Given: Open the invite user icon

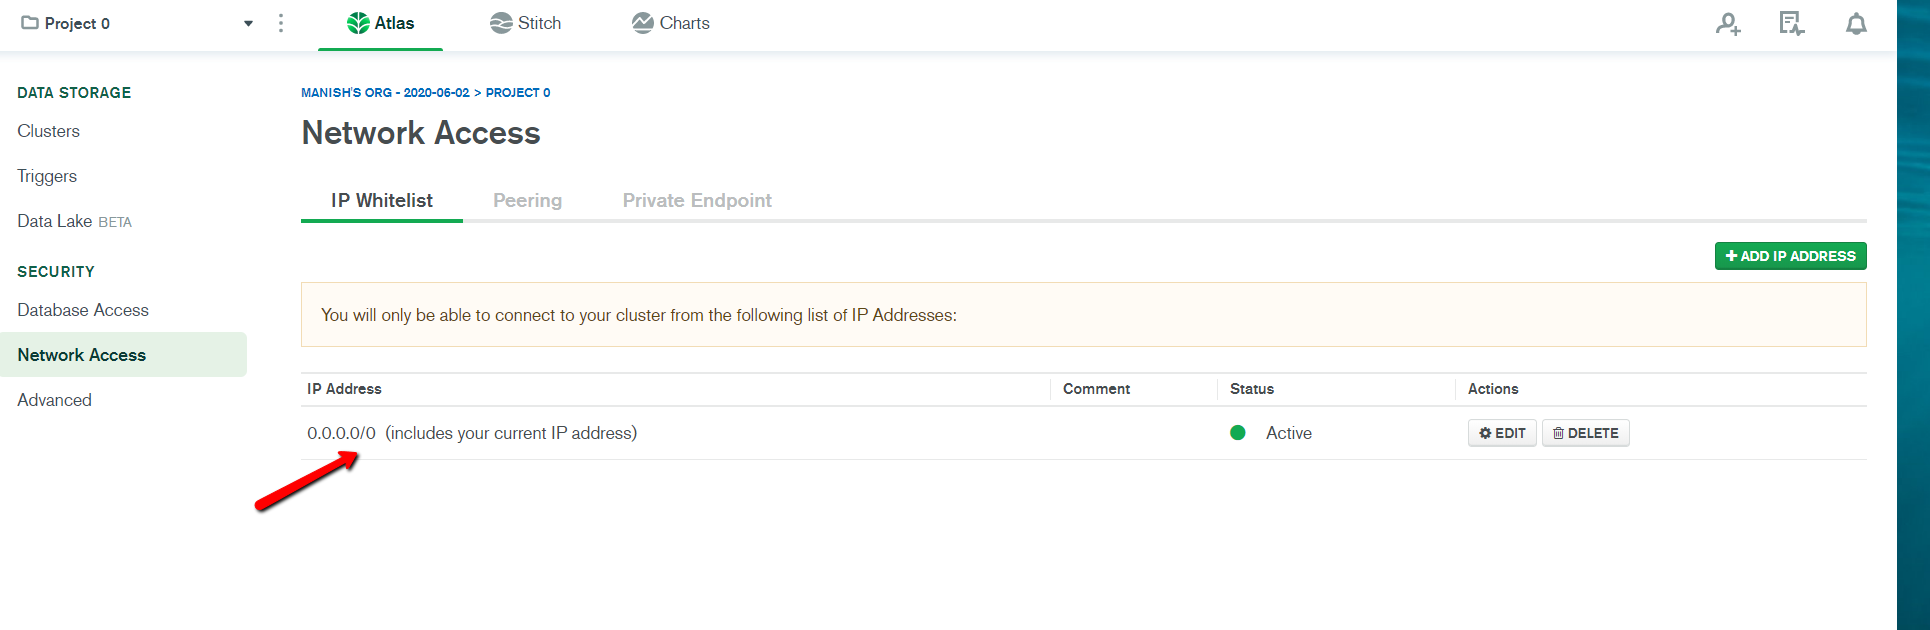Looking at the screenshot, I should 1728,24.
